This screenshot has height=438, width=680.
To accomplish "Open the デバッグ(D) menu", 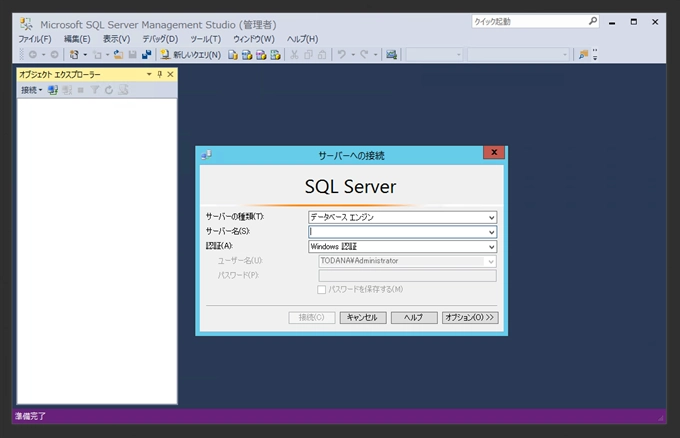I will 160,39.
